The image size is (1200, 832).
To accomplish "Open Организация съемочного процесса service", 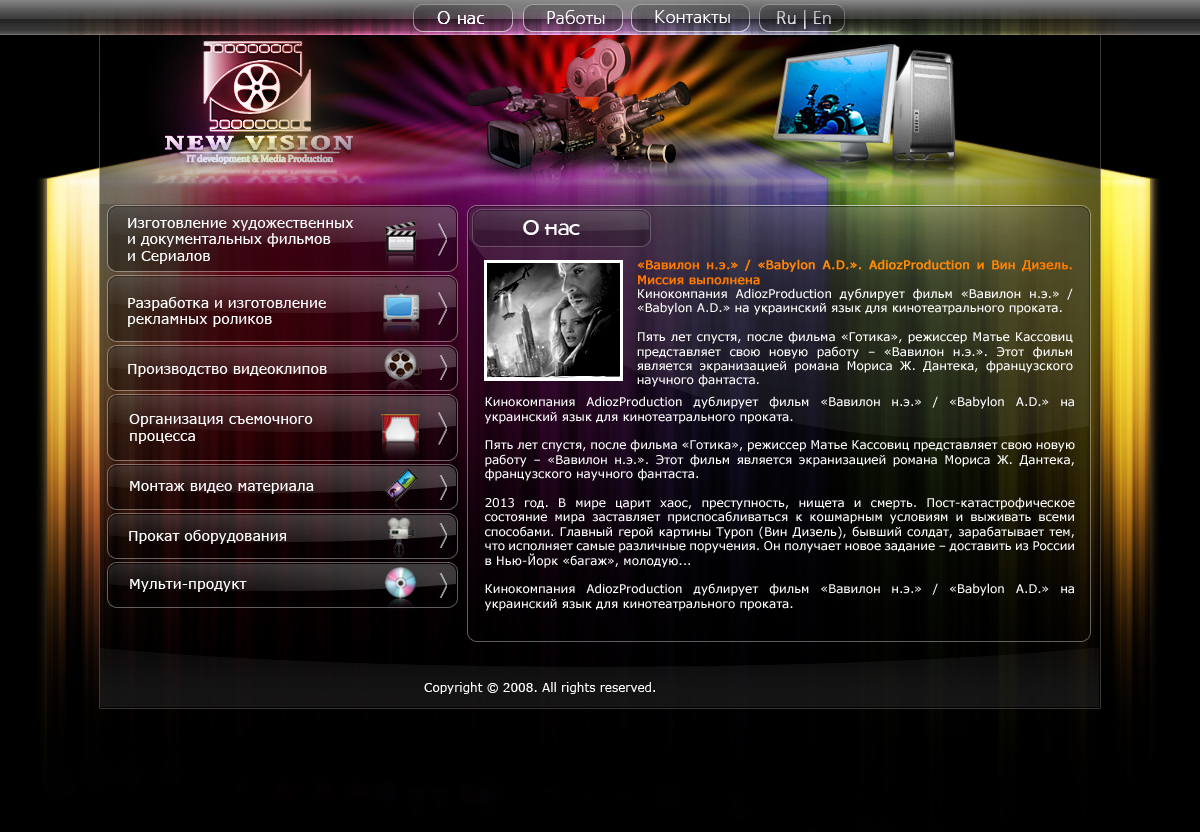I will [282, 428].
